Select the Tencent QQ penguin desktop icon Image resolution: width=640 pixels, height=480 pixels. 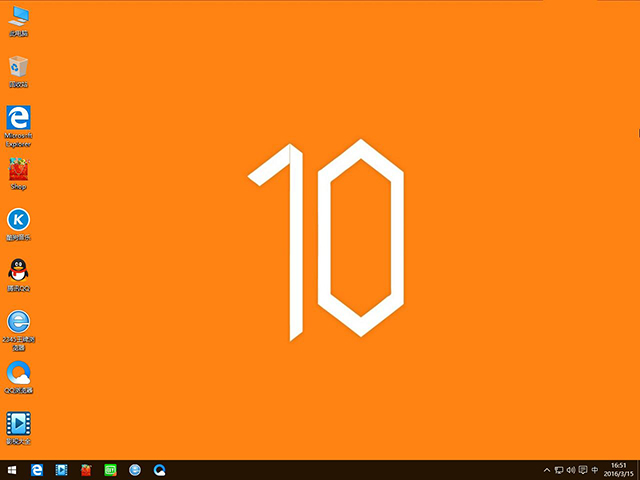[18, 271]
